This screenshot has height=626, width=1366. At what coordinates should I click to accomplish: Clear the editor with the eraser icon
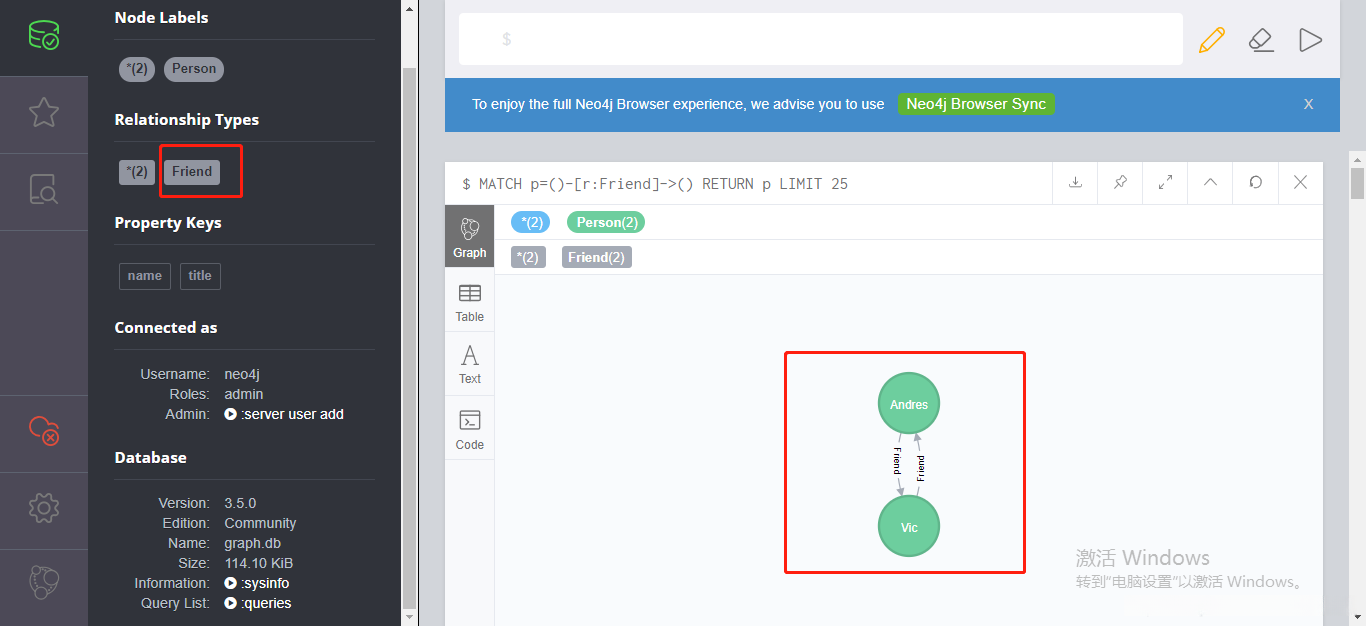[1261, 40]
